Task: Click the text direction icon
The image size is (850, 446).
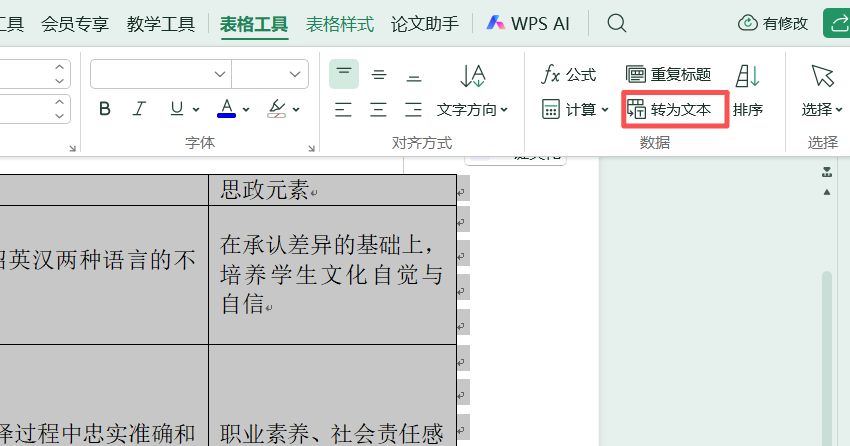Action: [x=473, y=76]
